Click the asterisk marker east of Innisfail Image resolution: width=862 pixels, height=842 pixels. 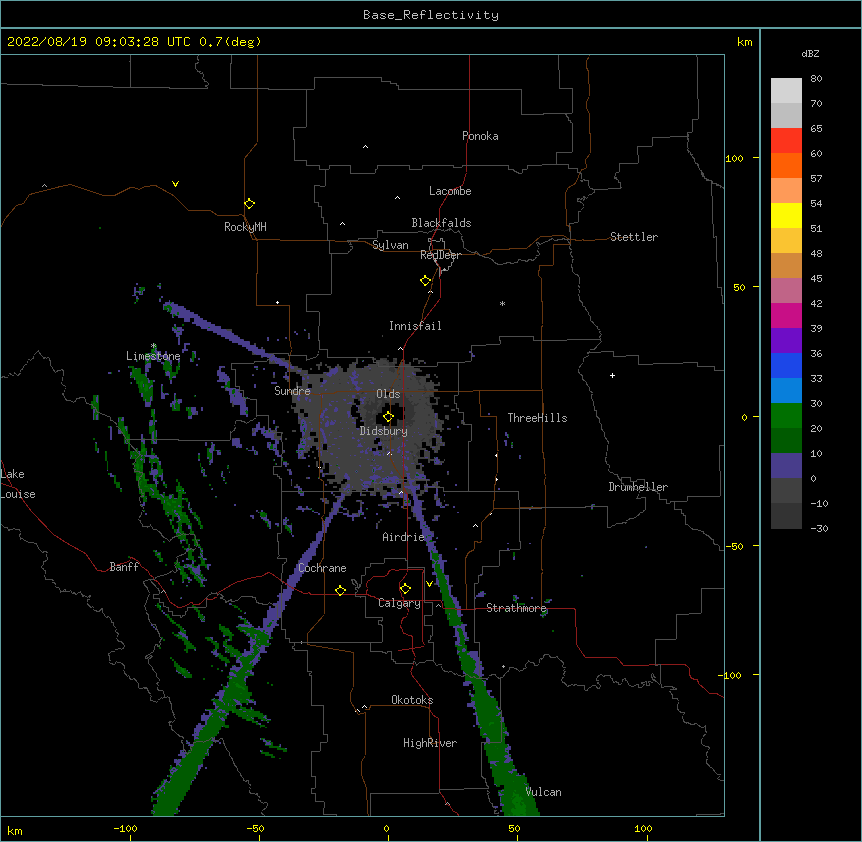[x=502, y=303]
